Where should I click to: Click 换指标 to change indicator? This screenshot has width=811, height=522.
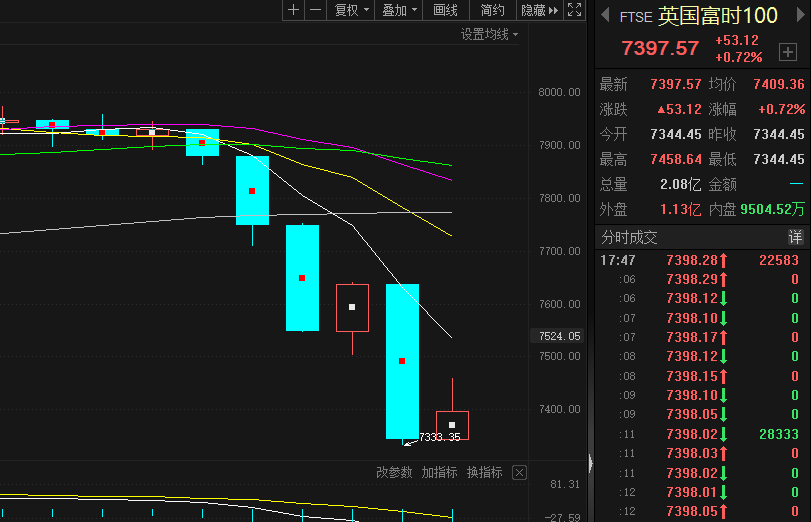(x=484, y=472)
